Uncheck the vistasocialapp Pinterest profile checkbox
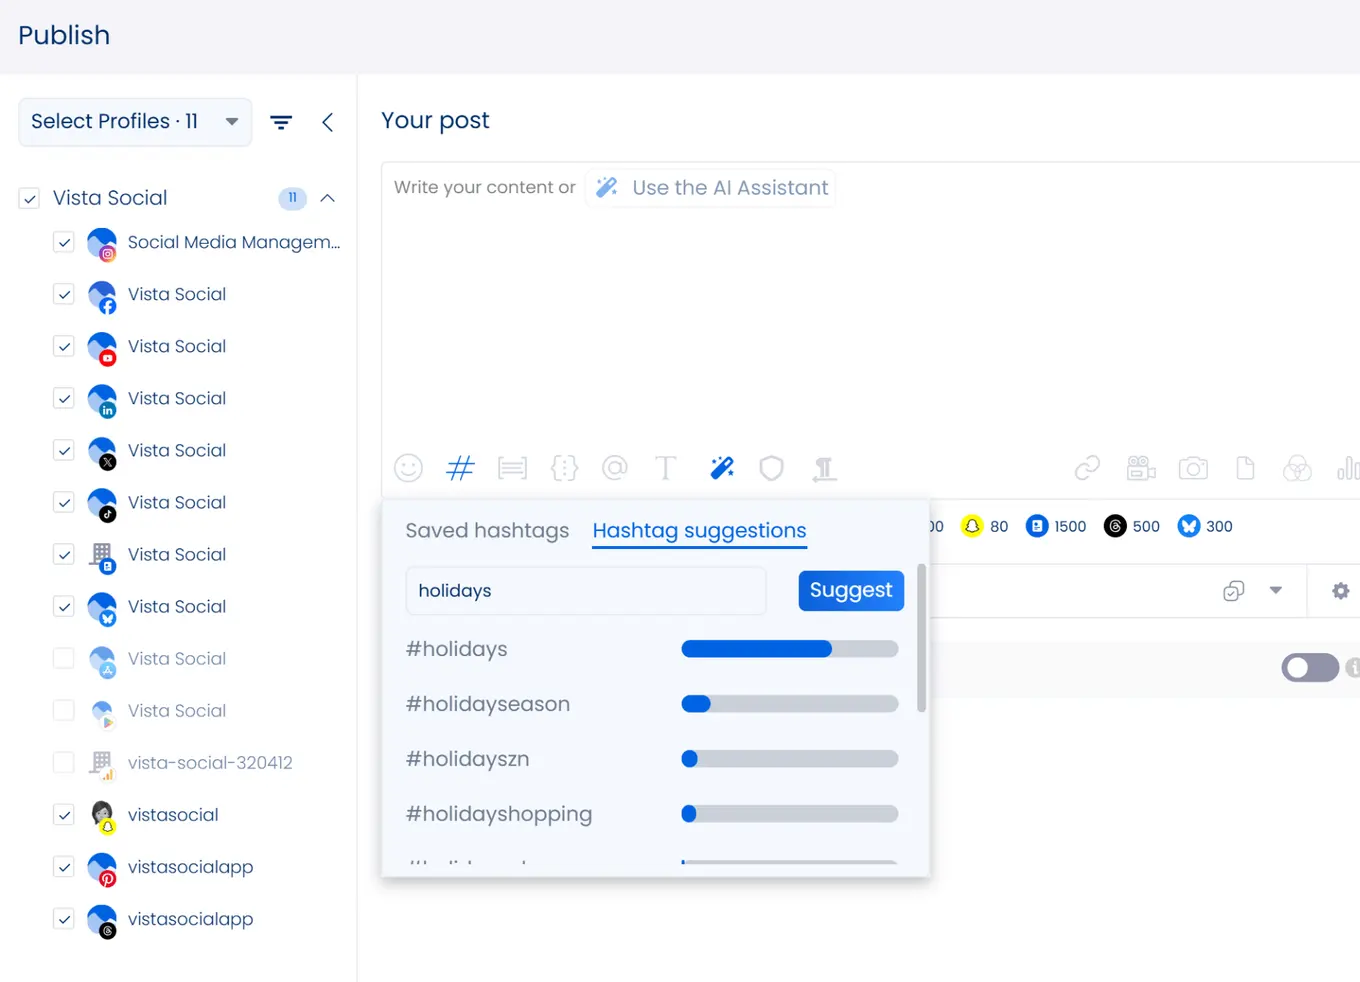The height and width of the screenshot is (982, 1360). [64, 867]
